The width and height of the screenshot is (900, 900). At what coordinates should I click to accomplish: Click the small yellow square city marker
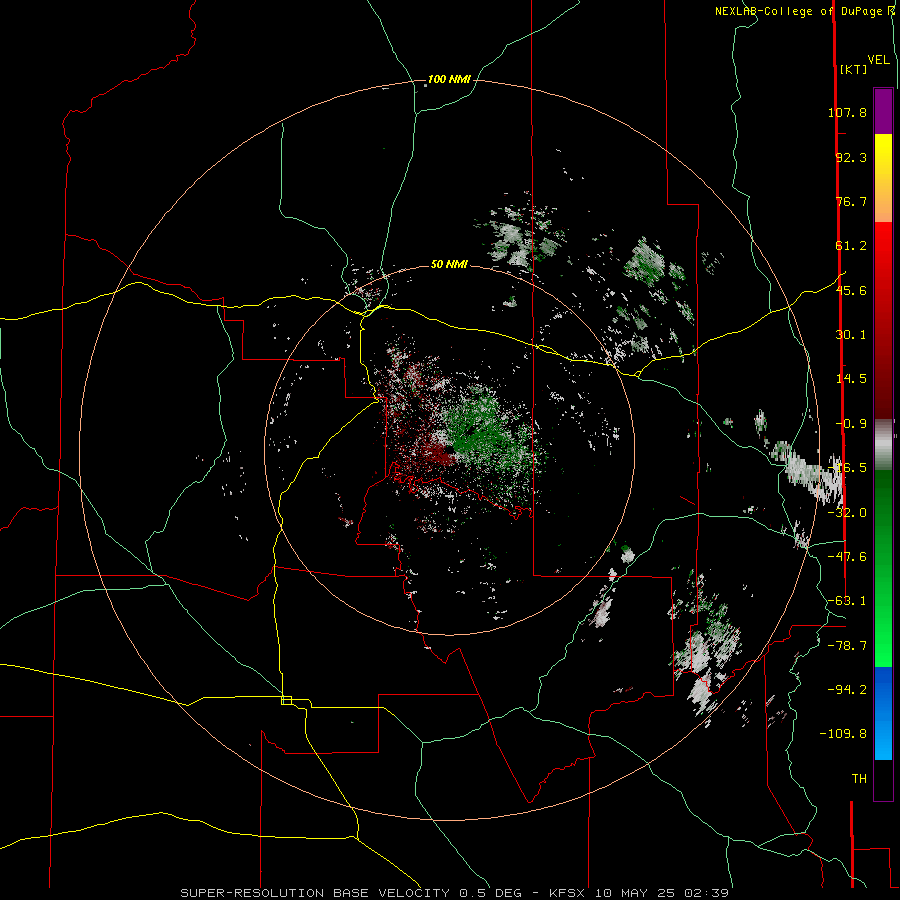[286, 700]
